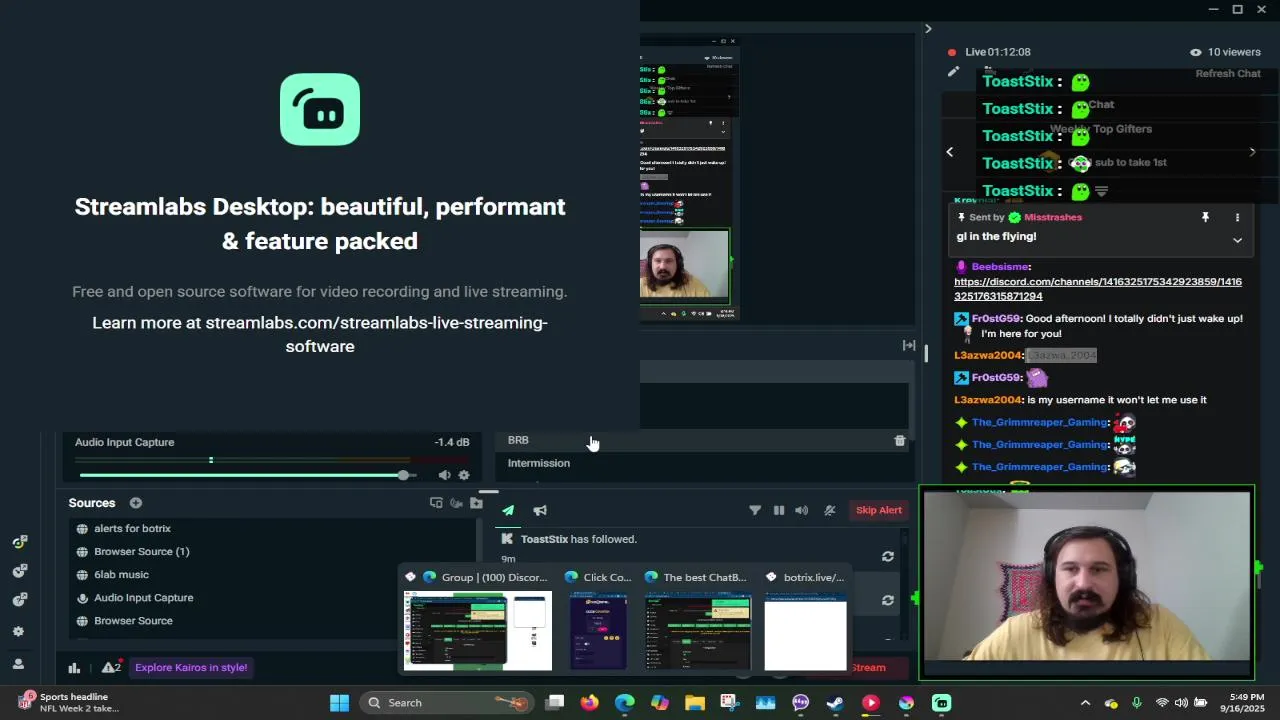This screenshot has width=1280, height=720.
Task: Open the warning notifications triangle icon
Action: pos(110,668)
